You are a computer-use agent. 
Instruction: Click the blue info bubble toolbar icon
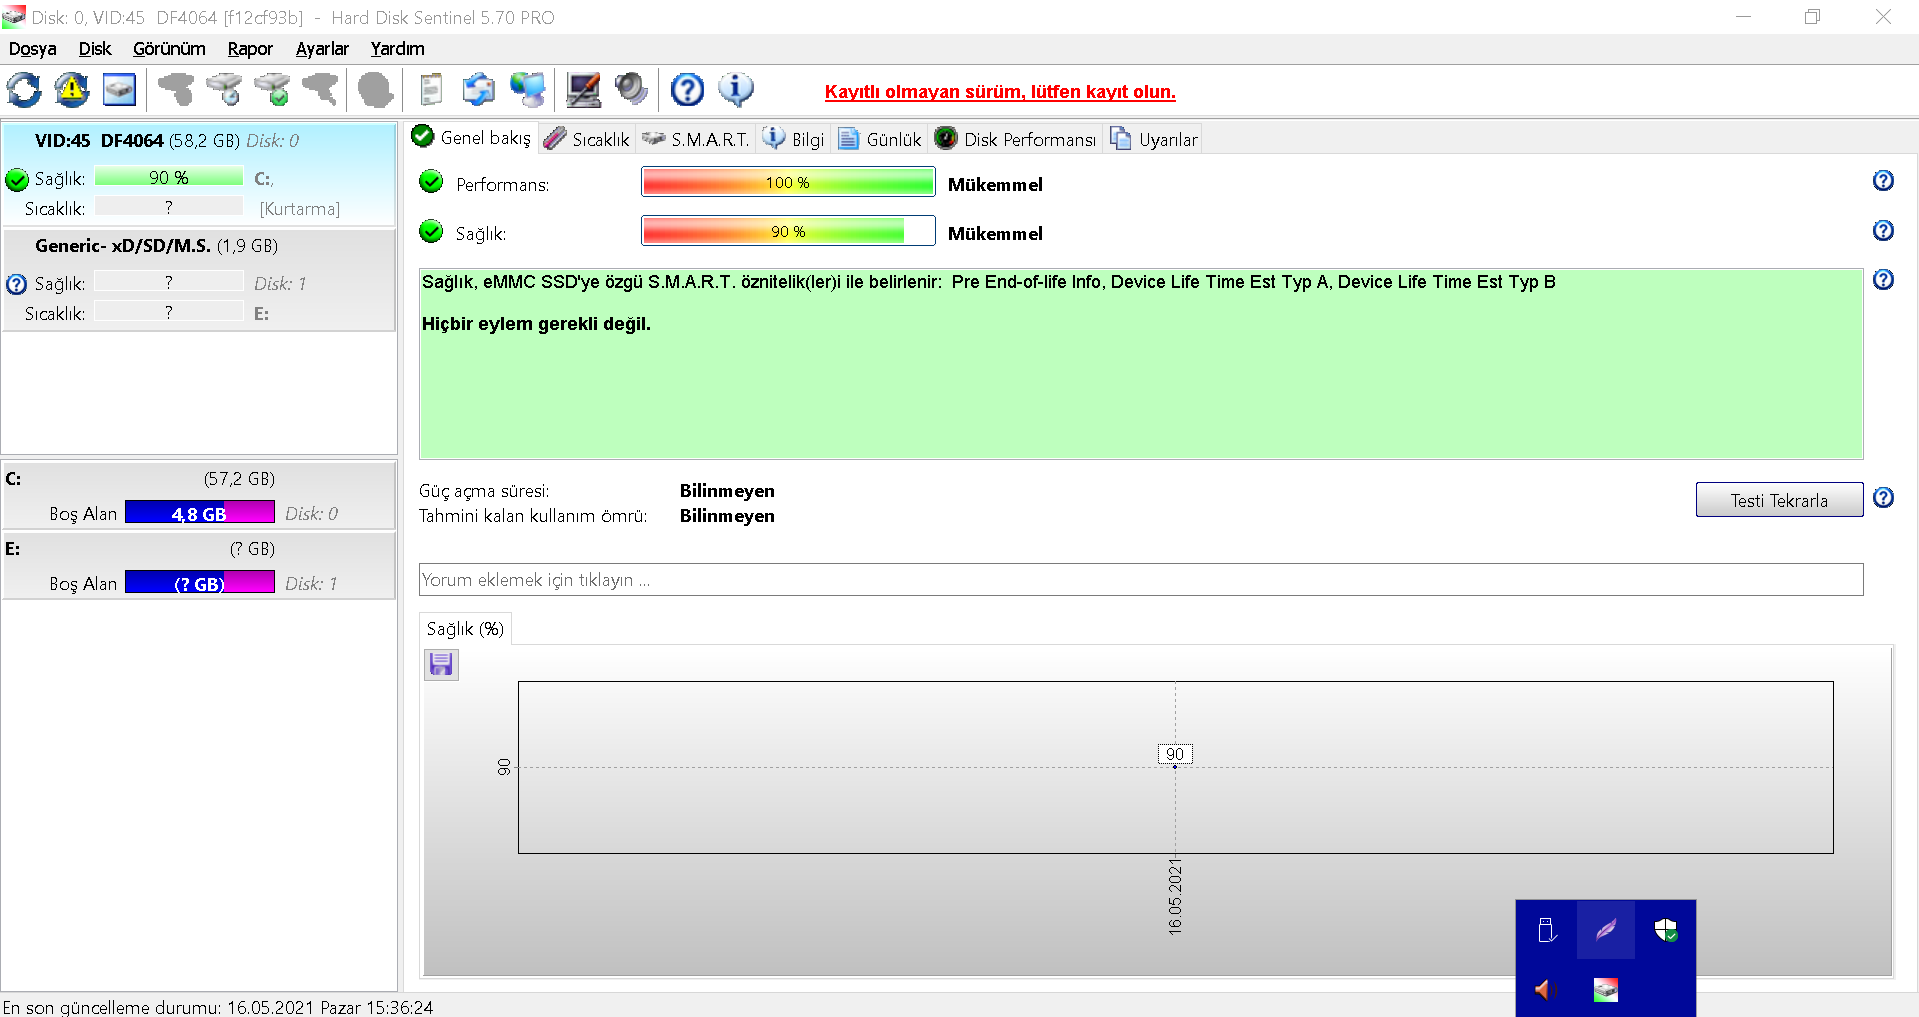(x=736, y=90)
